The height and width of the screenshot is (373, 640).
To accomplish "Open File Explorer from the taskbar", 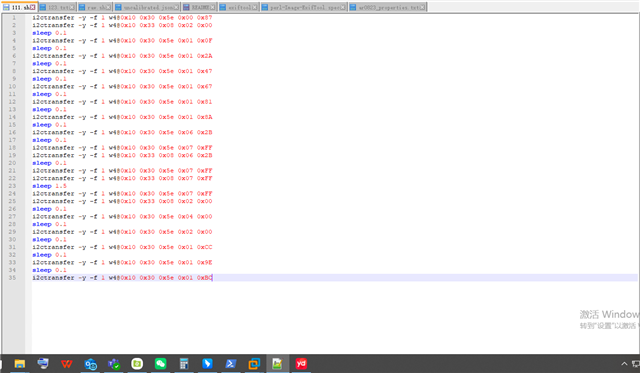I will tap(20, 363).
